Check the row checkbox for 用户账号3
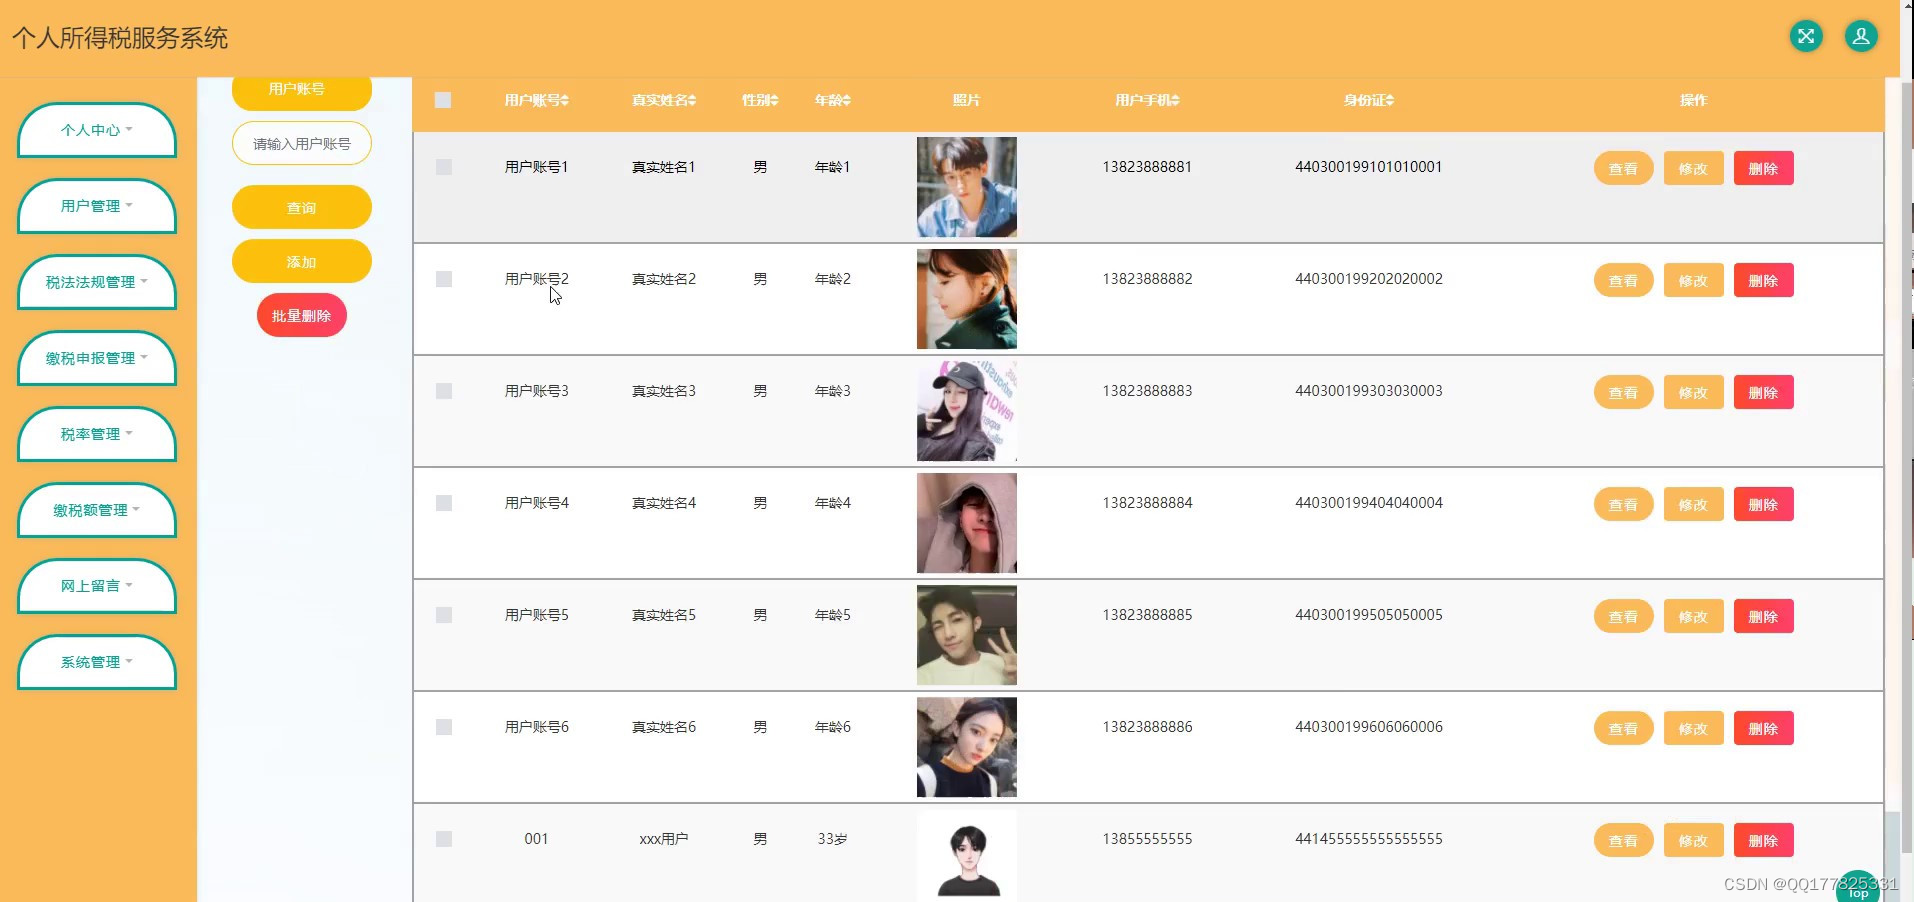The image size is (1914, 902). tap(444, 391)
